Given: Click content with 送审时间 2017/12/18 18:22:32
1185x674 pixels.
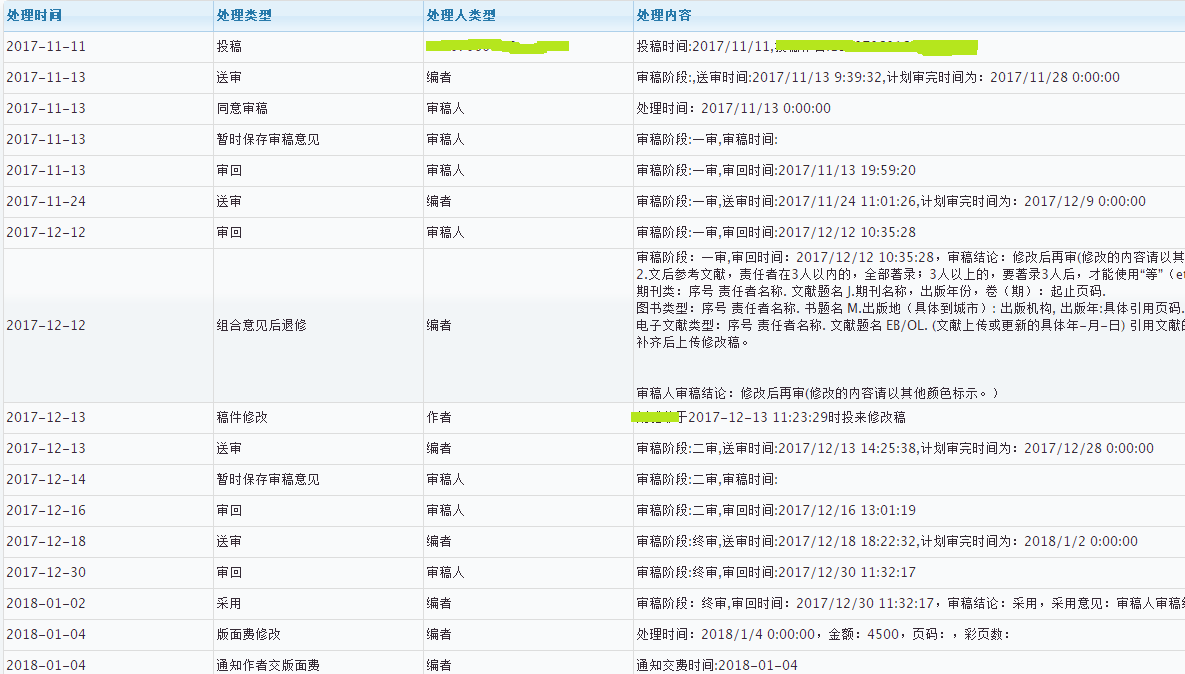Looking at the screenshot, I should click(887, 541).
